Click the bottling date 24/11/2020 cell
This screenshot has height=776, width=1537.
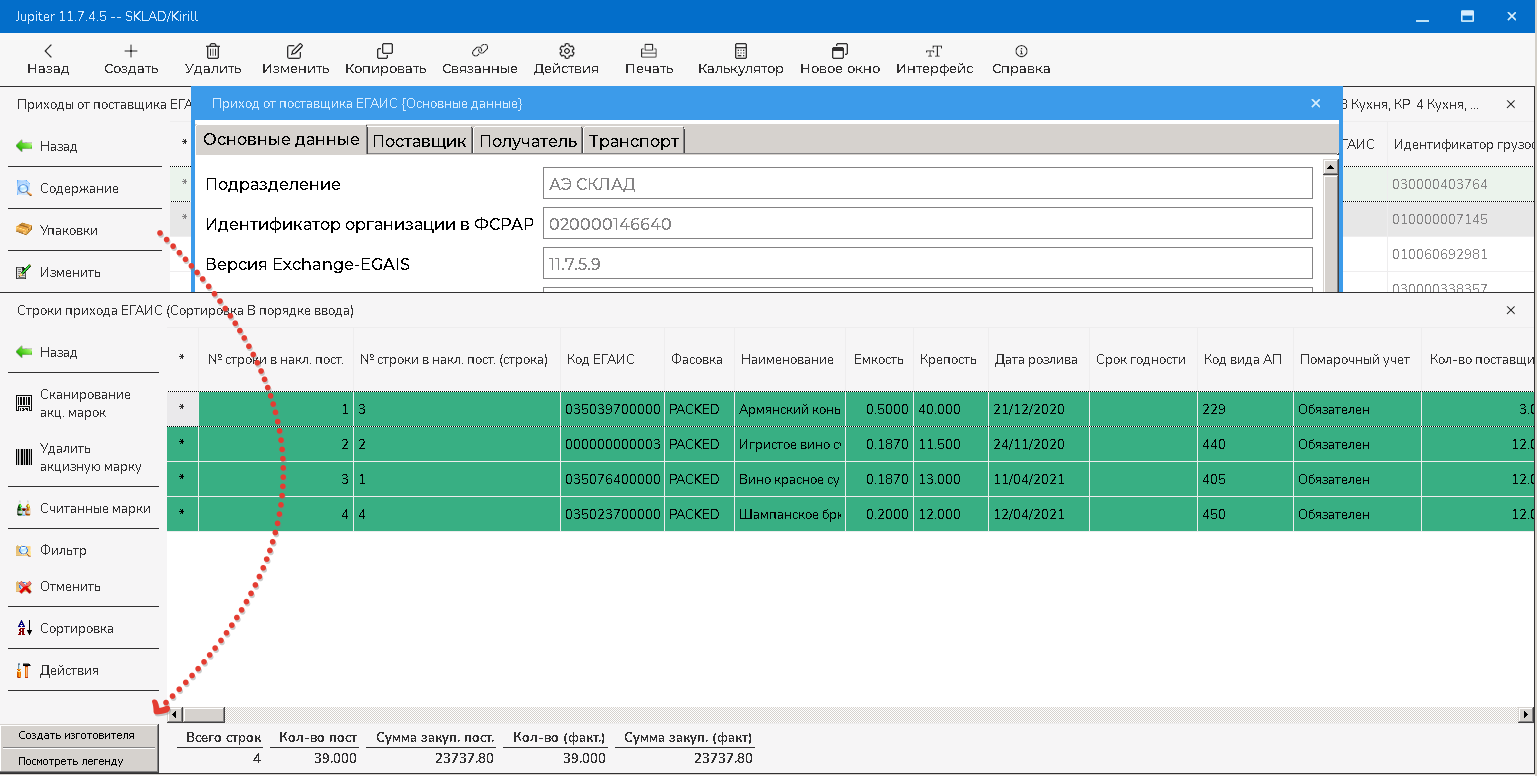click(1038, 444)
